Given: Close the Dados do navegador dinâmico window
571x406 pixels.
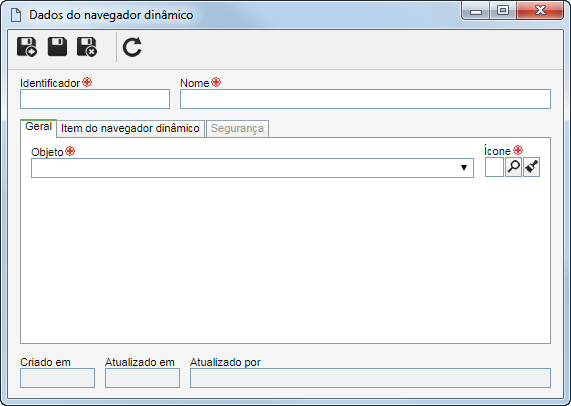Looking at the screenshot, I should point(540,11).
